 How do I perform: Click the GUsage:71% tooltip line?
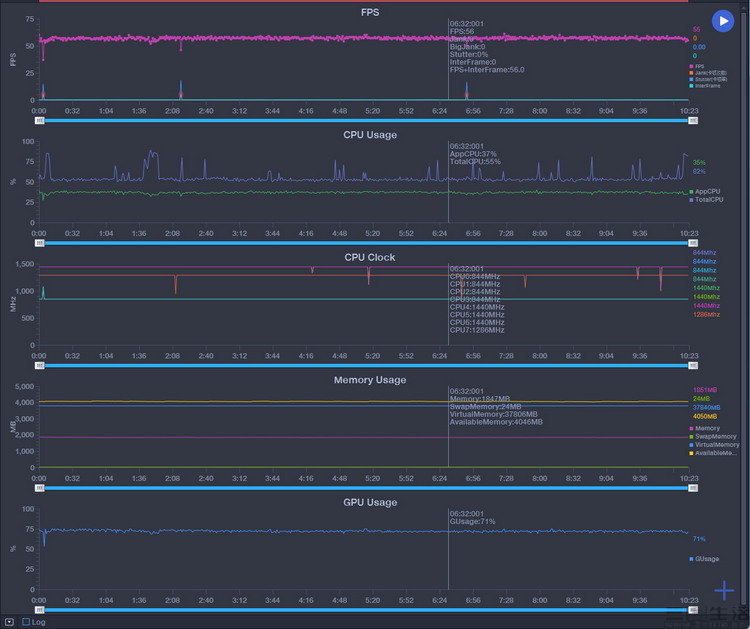pyautogui.click(x=472, y=521)
